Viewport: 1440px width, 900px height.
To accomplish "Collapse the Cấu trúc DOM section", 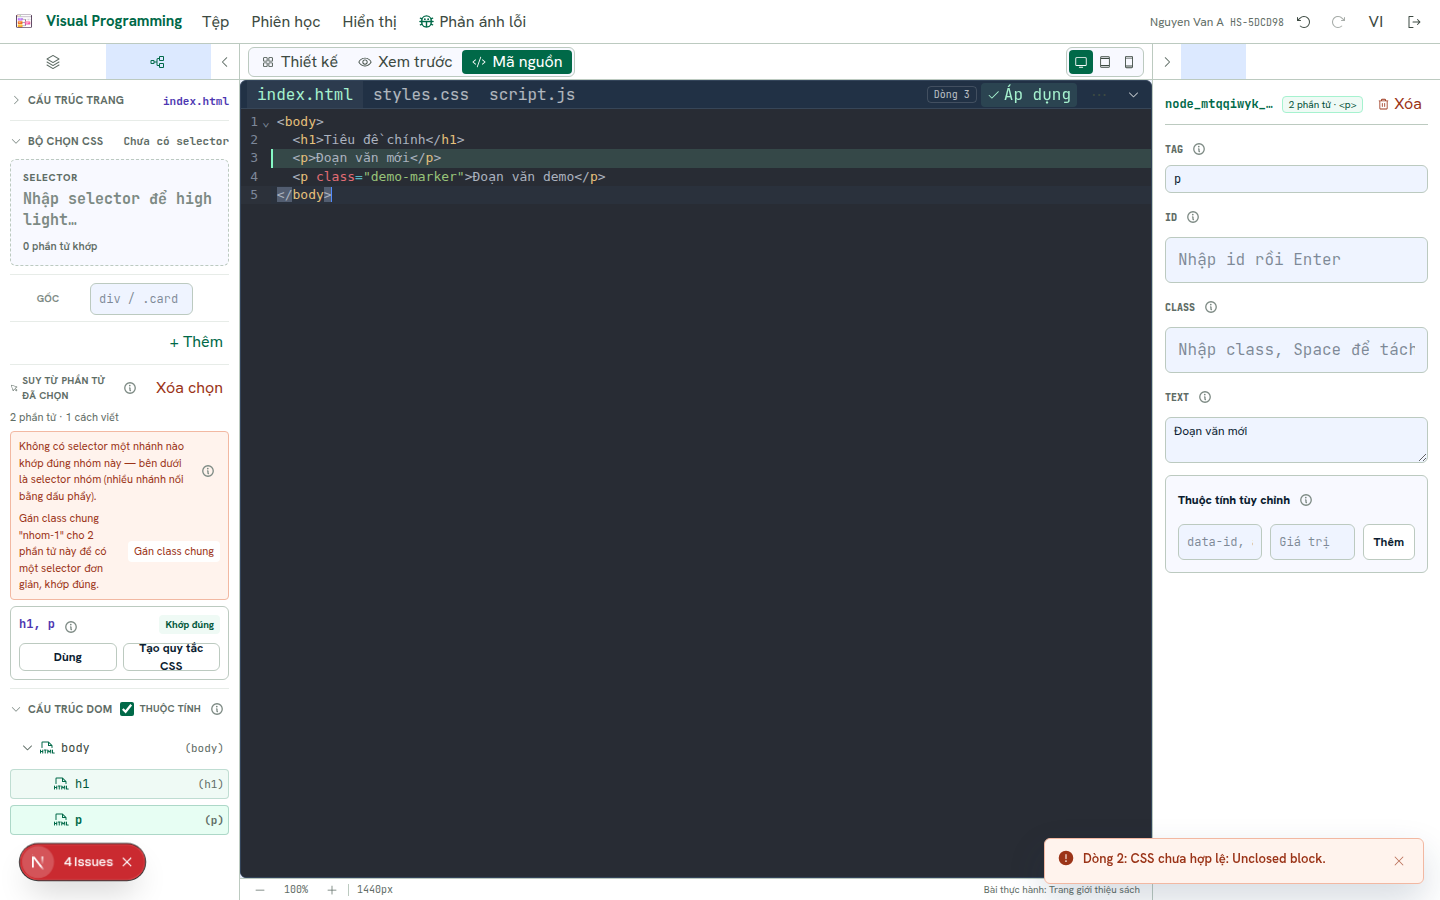I will (16, 709).
